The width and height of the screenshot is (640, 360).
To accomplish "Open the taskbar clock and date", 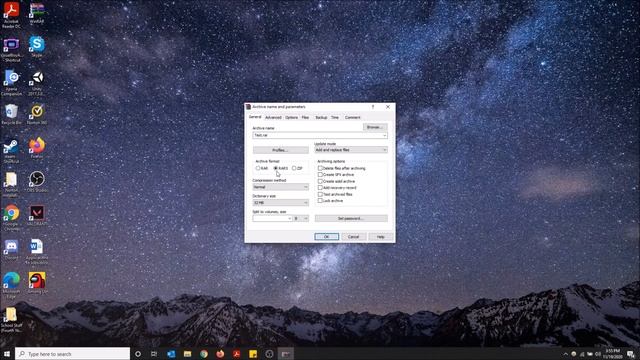I will 612,354.
